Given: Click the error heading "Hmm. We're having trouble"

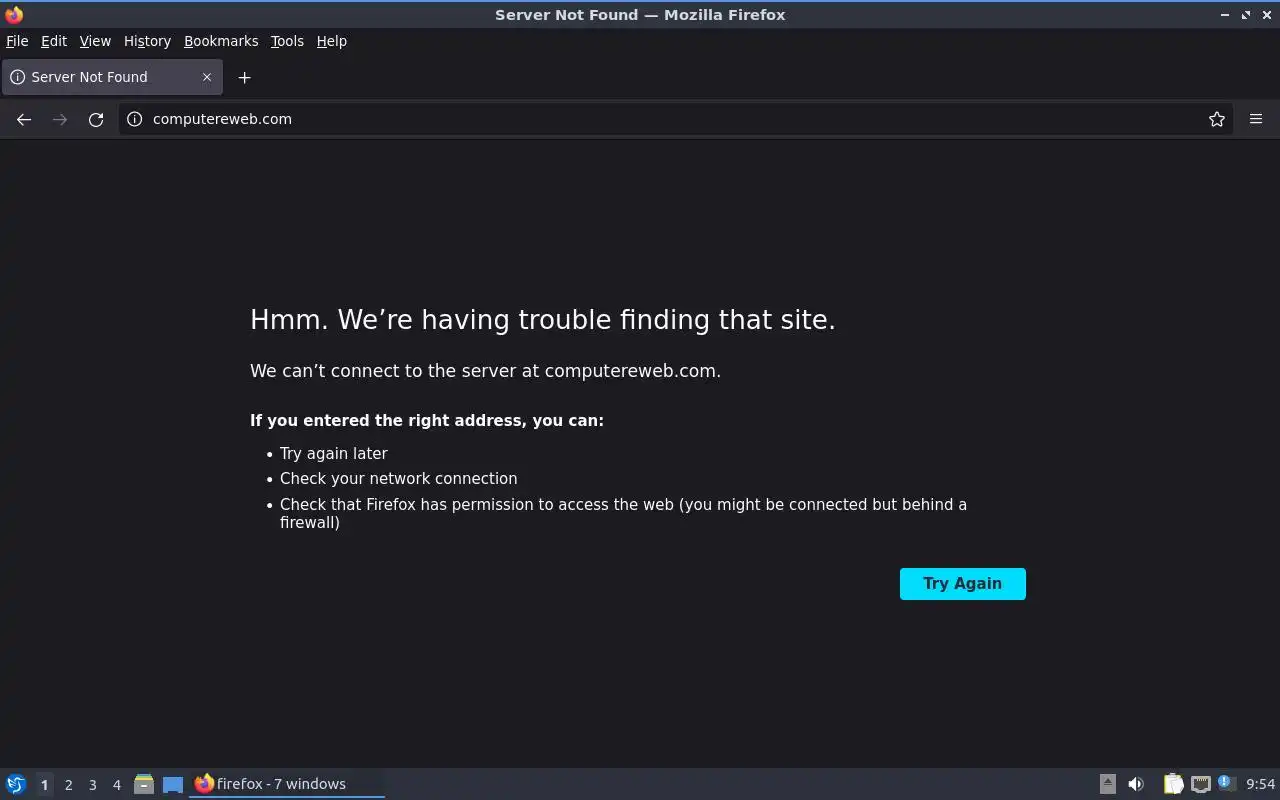Looking at the screenshot, I should [543, 320].
